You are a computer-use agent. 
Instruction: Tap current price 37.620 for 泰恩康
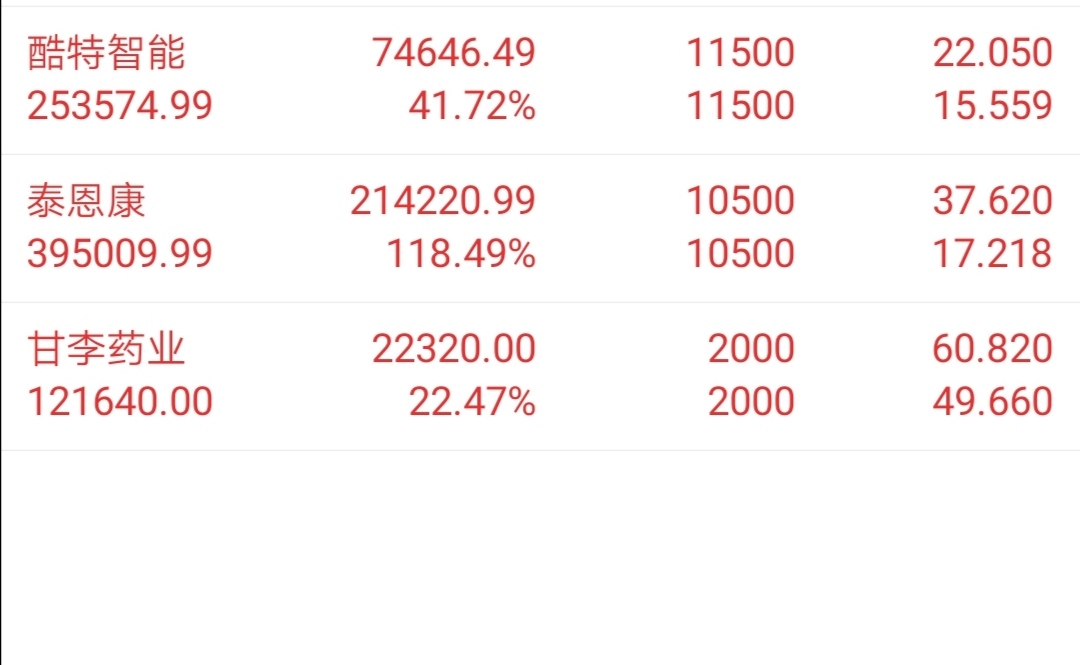[993, 201]
